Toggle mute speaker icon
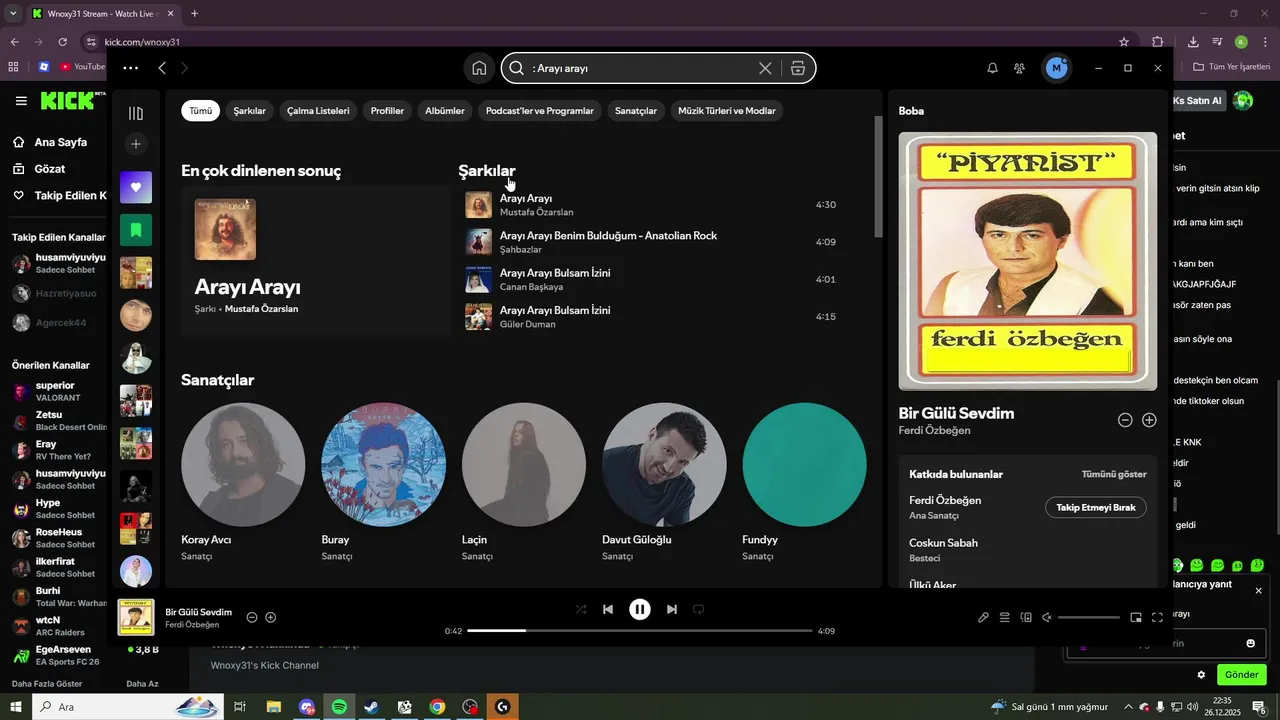The width and height of the screenshot is (1280, 720). point(1047,617)
